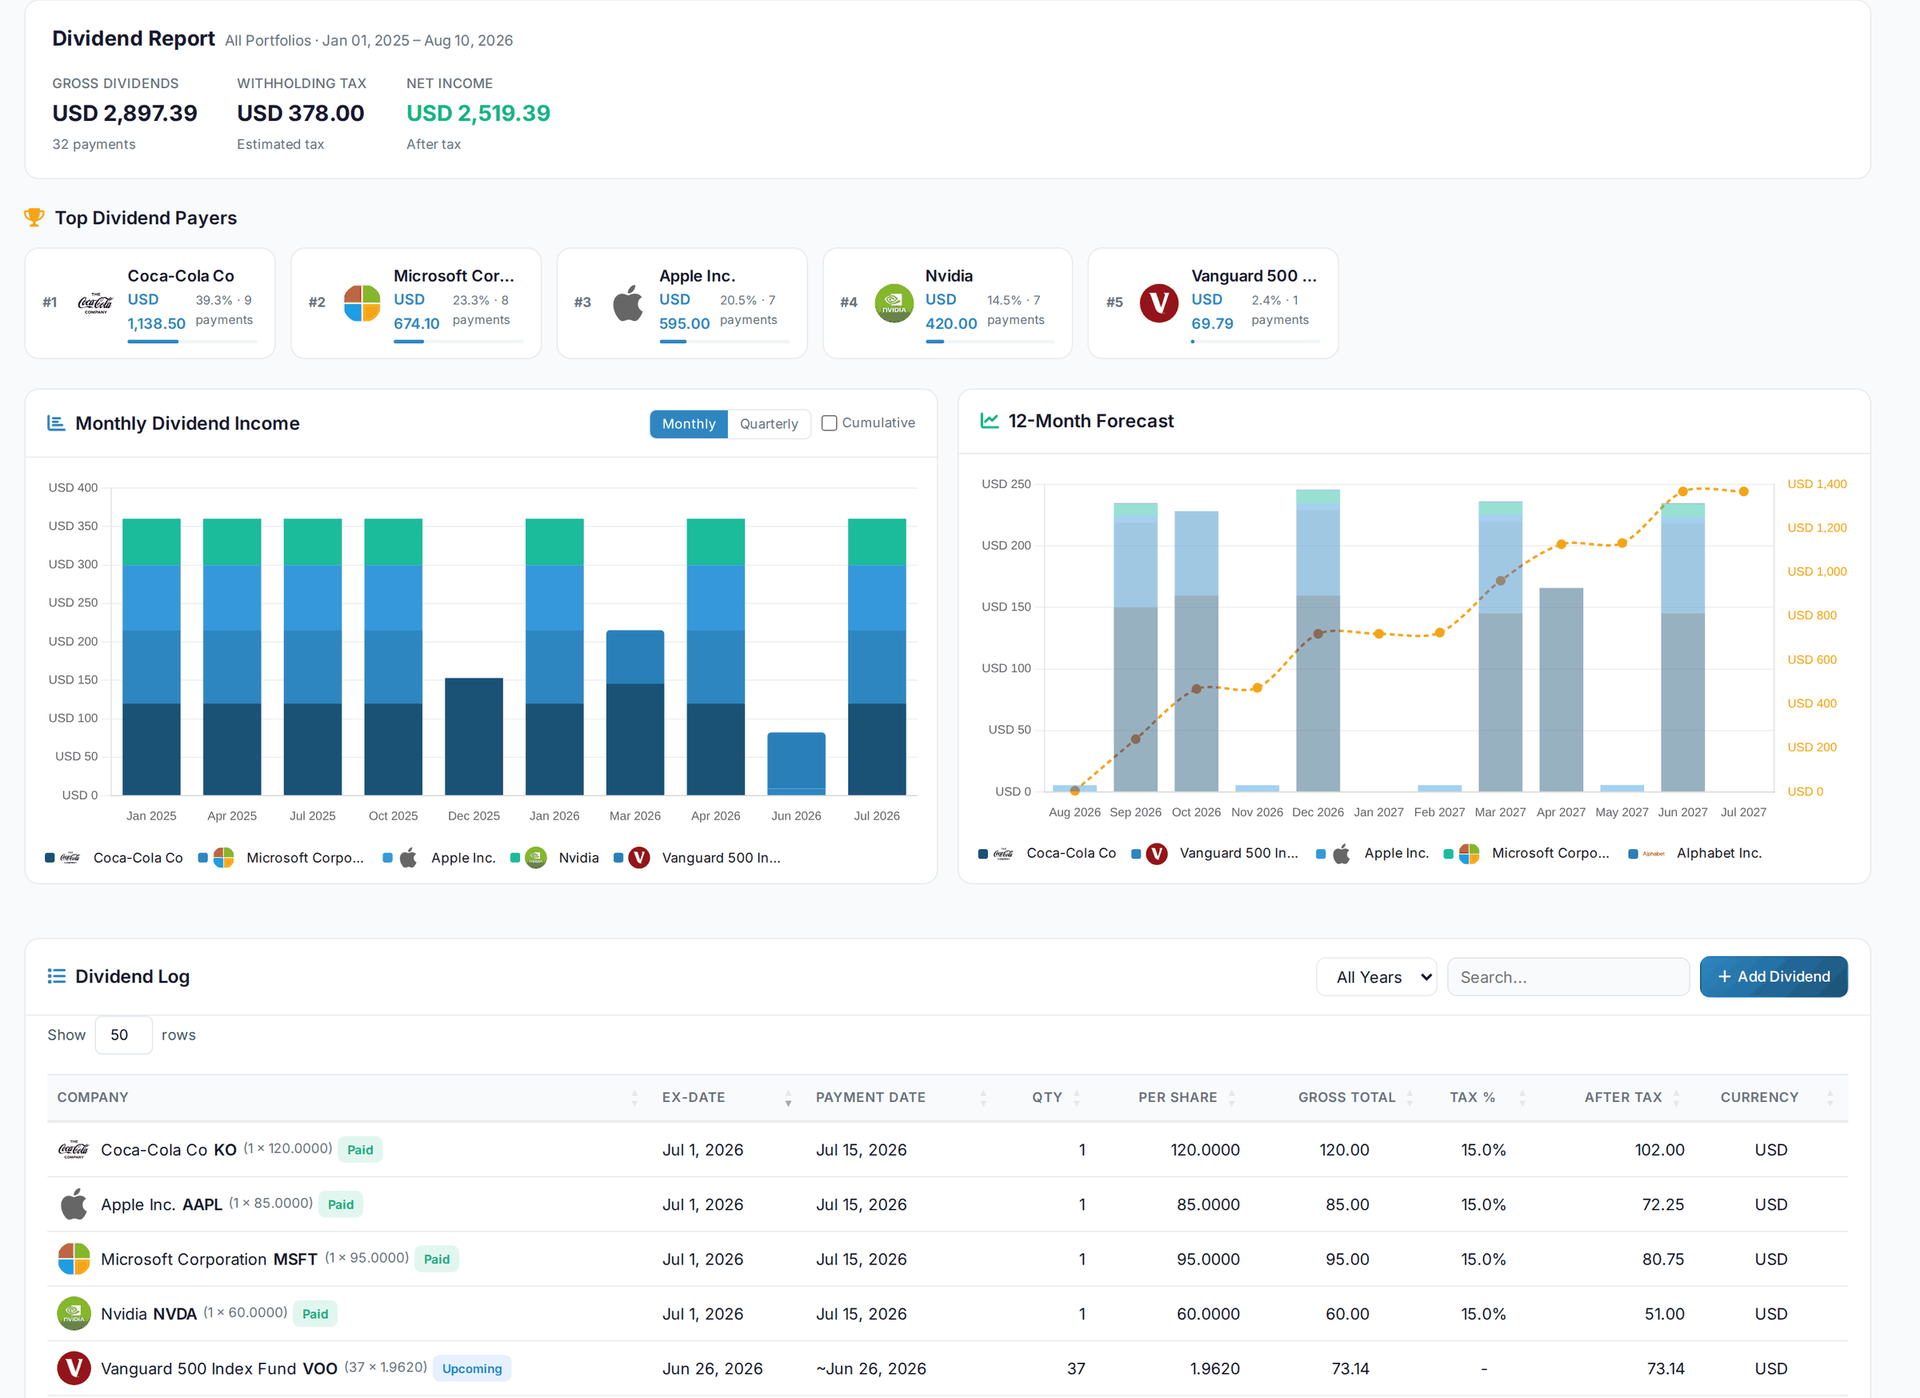The height and width of the screenshot is (1398, 1920).
Task: Click the Coca-Cola logo in top payers
Action: [95, 303]
